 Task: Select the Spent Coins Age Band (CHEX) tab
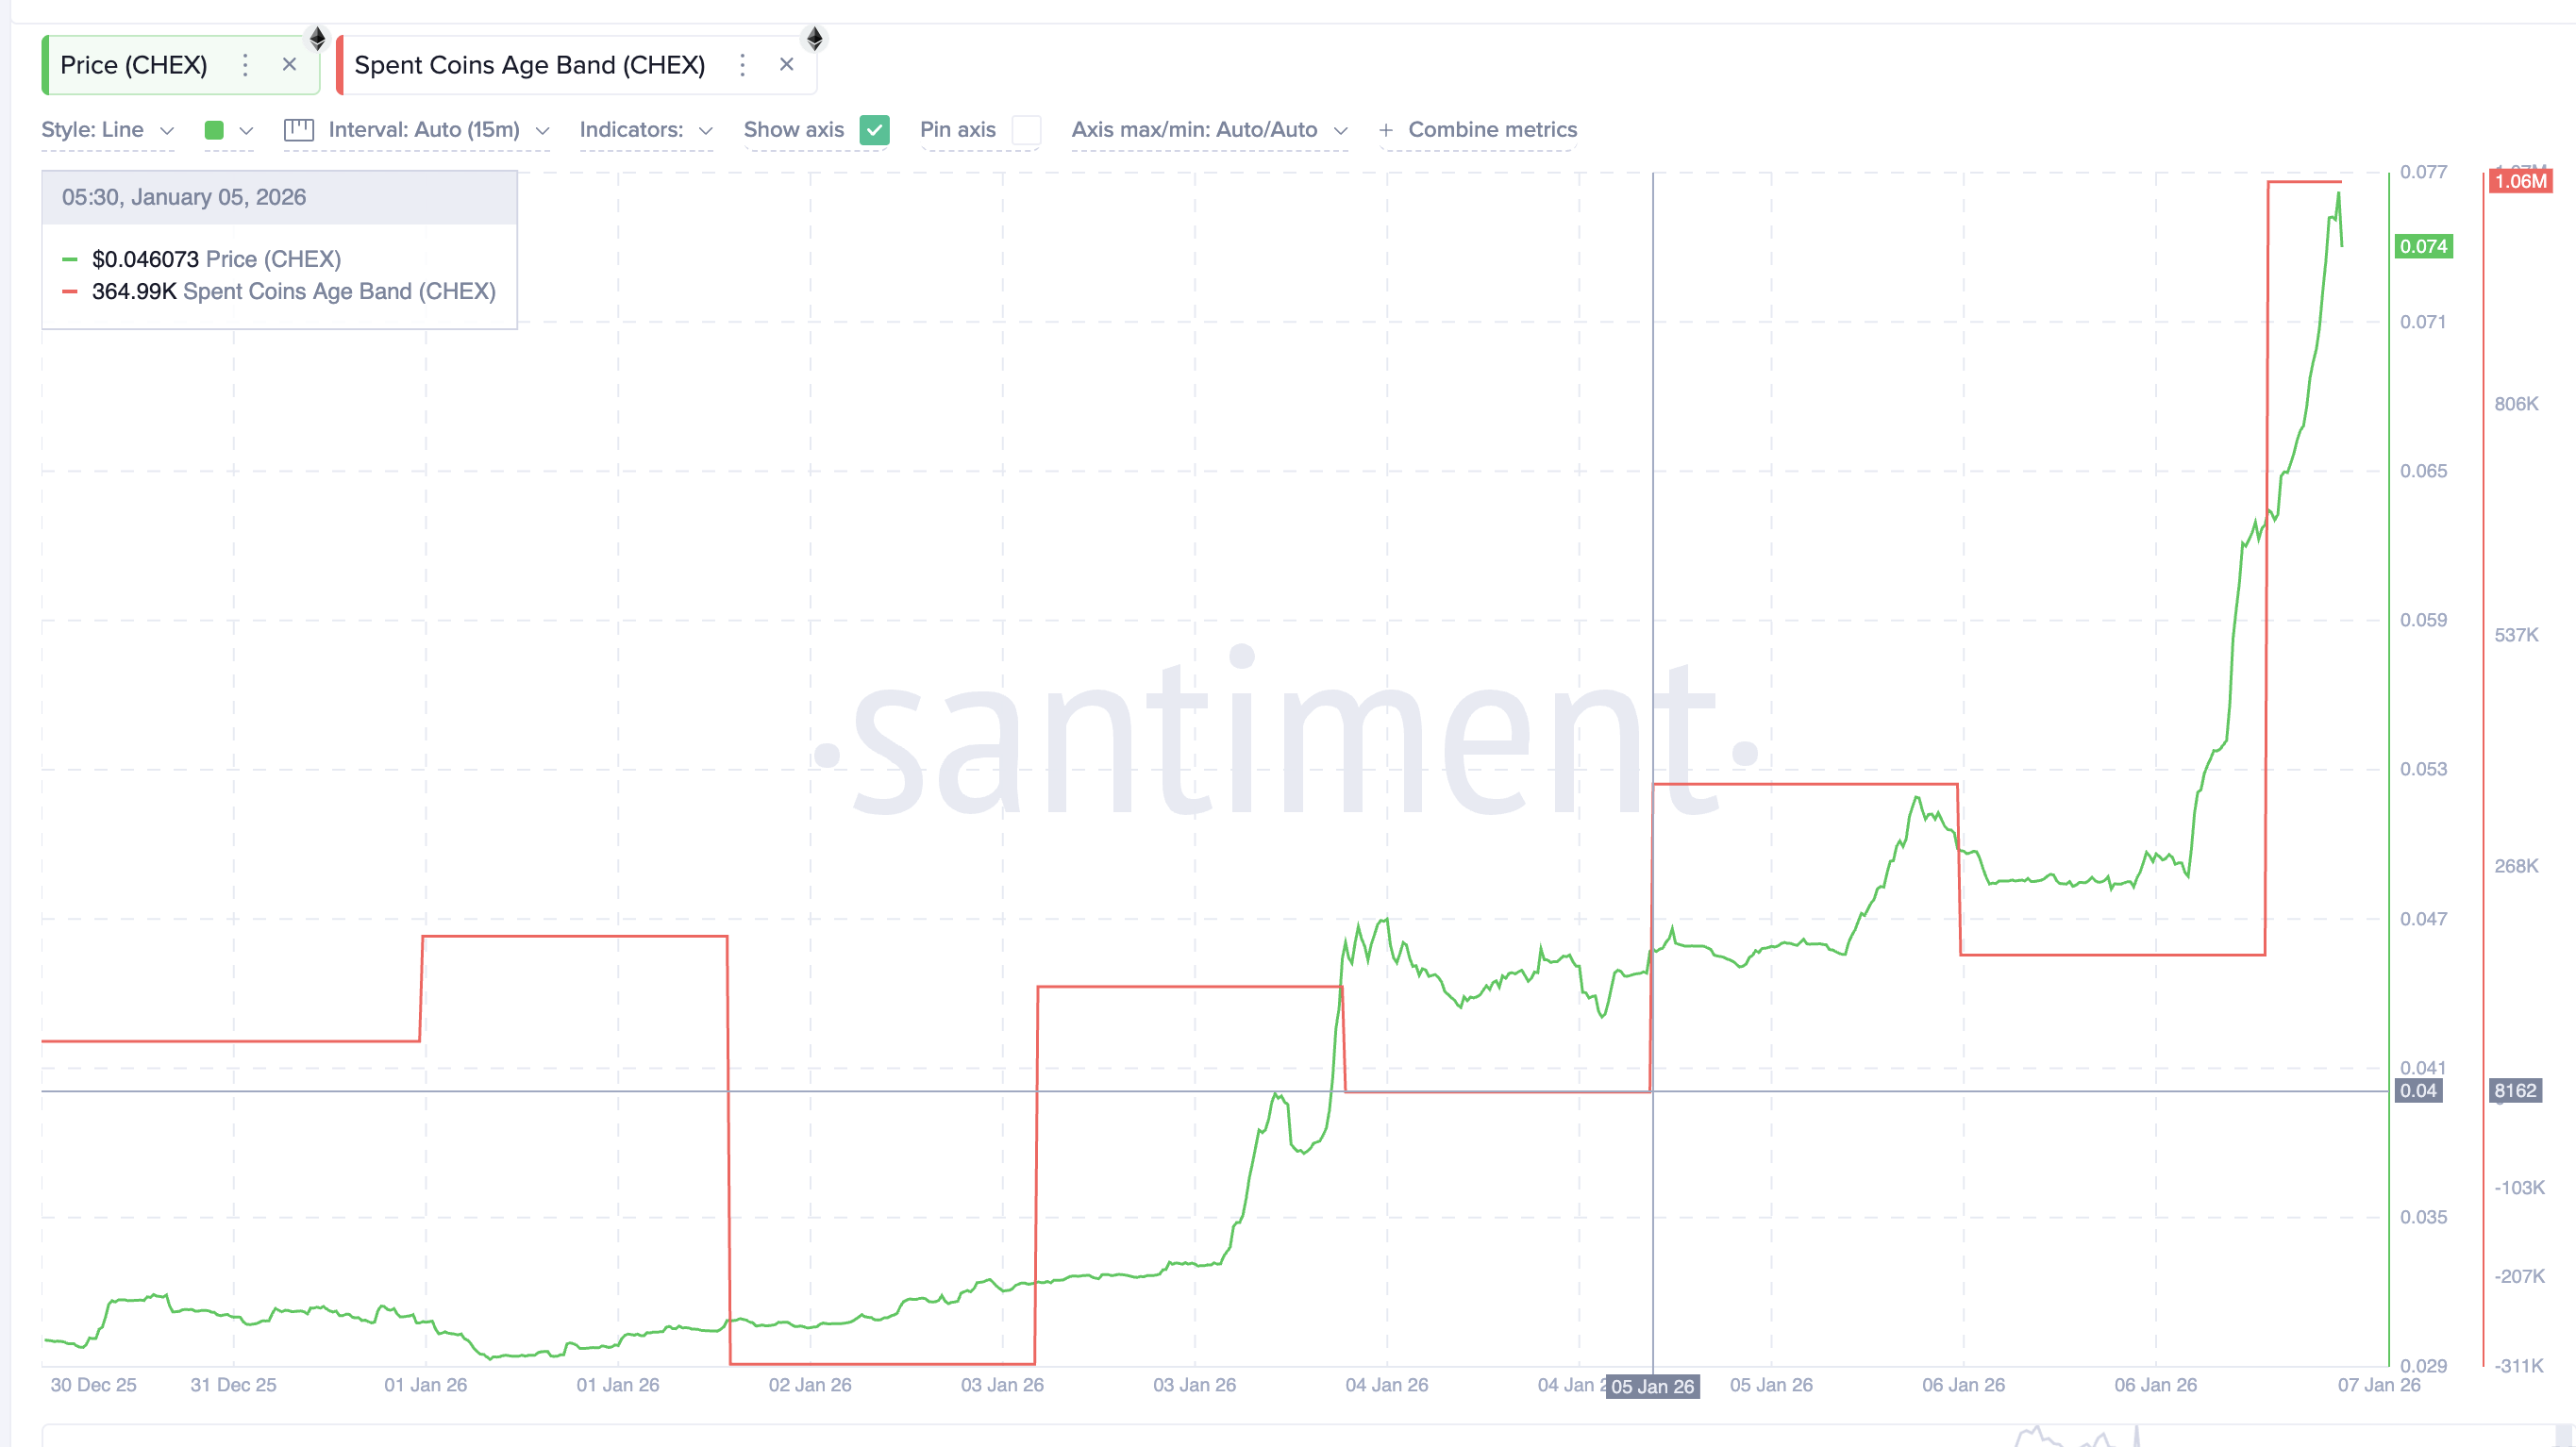530,64
